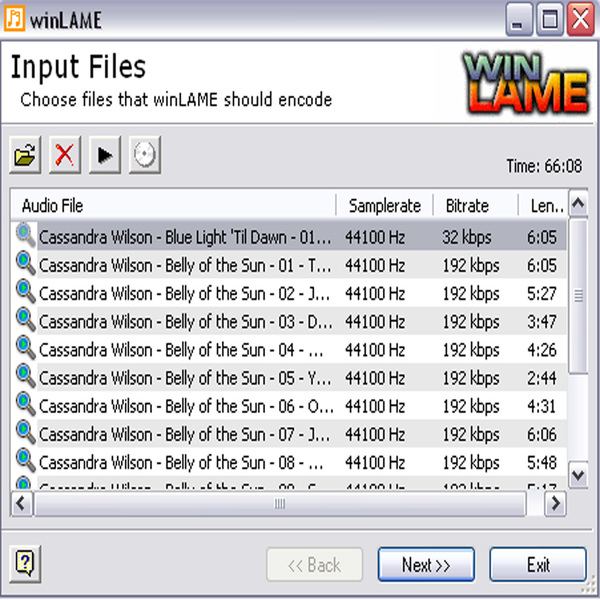Click the 5:48 length cell

[x=541, y=463]
